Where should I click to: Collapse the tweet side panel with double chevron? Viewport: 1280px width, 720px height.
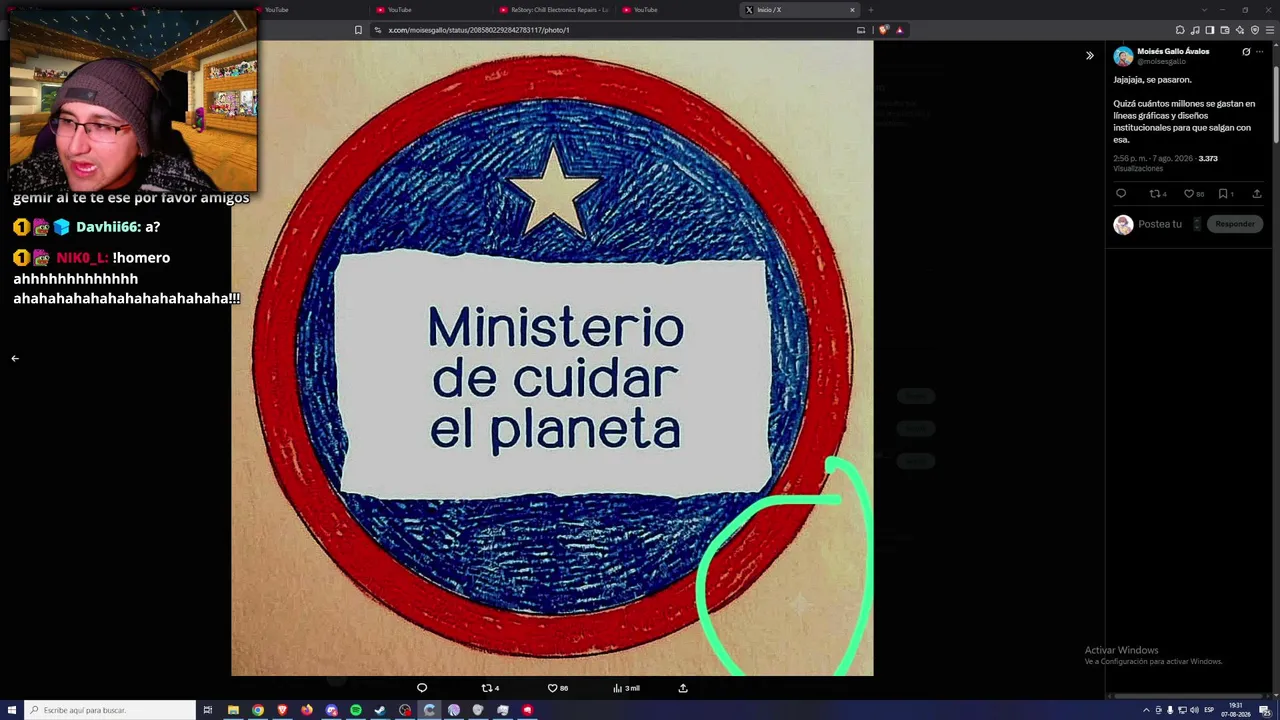1090,56
